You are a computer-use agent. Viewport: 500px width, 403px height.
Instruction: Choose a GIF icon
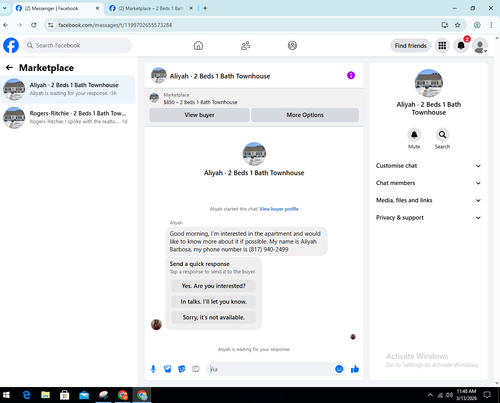tap(196, 369)
